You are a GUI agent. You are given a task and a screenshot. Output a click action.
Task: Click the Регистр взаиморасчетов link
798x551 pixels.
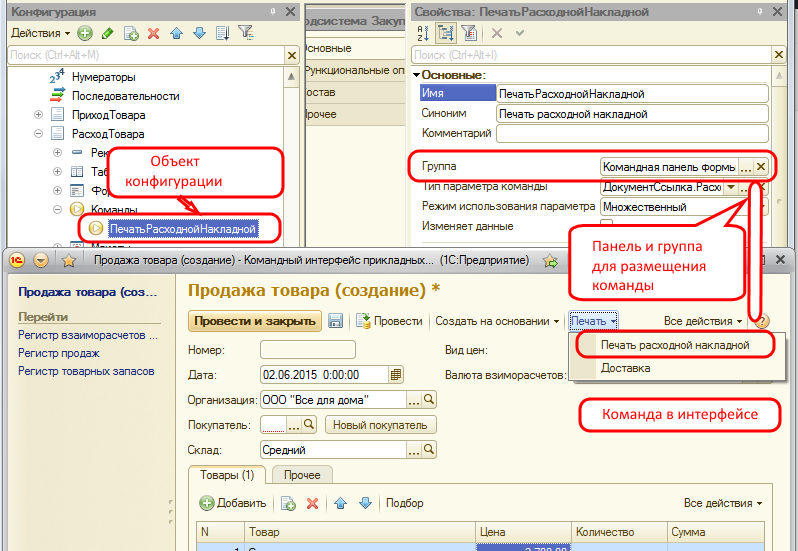(x=88, y=335)
